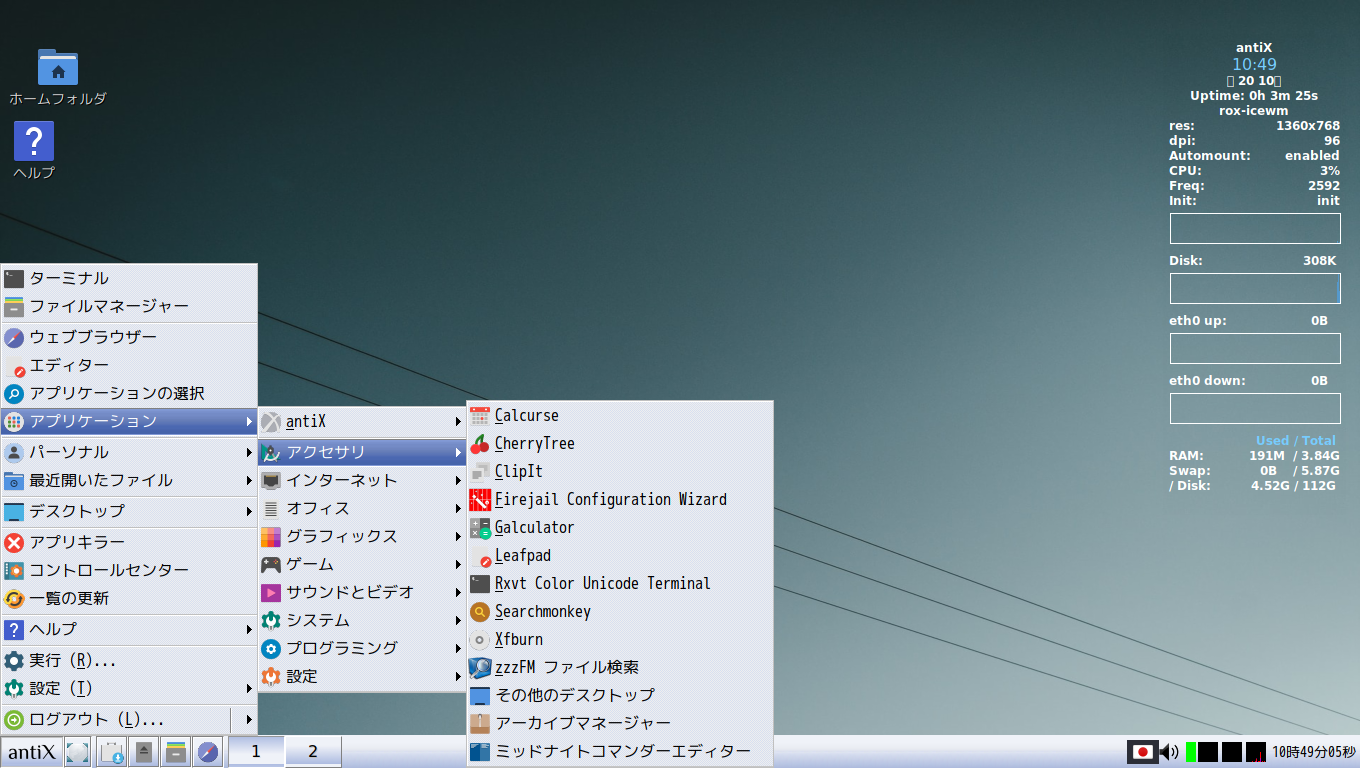
Task: Open zzzFM ファイル検索
Action: click(620, 667)
